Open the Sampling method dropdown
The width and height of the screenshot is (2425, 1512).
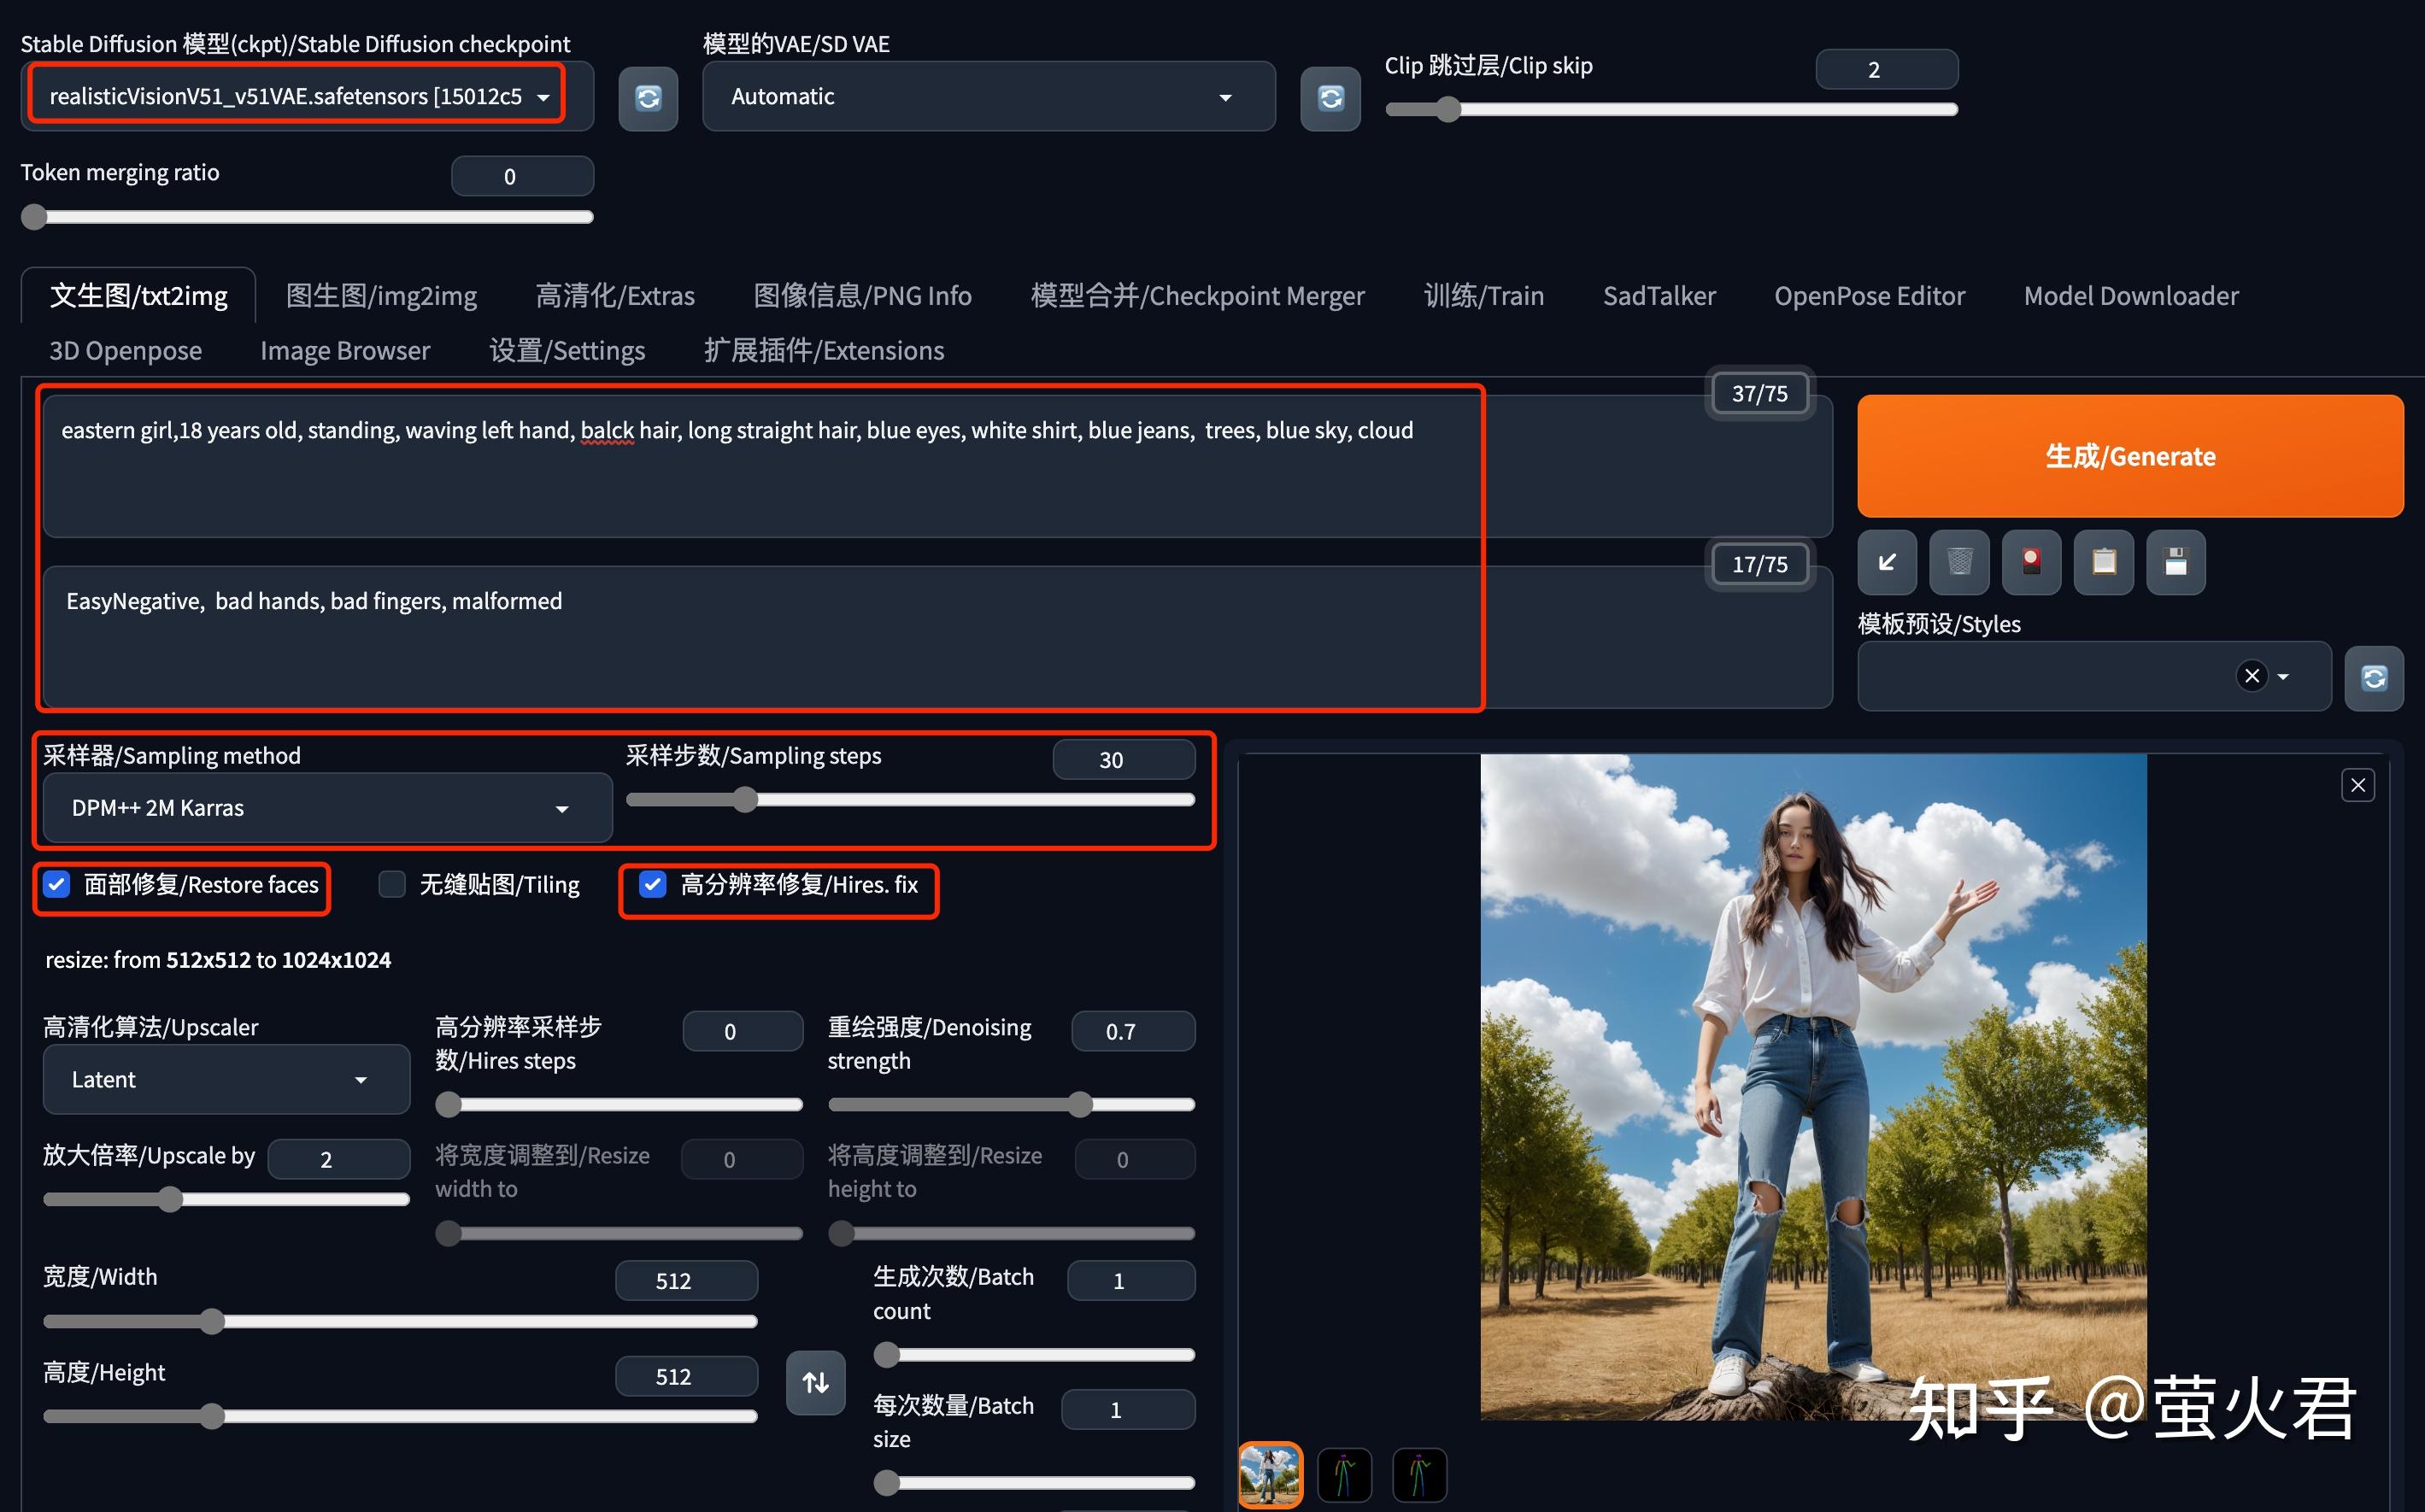(324, 807)
